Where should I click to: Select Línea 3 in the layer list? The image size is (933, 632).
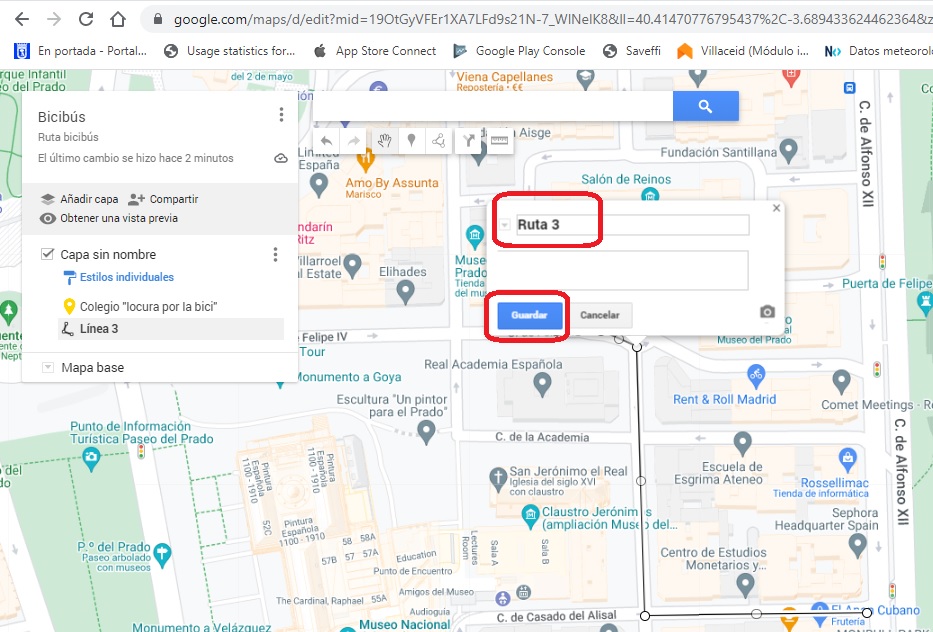coord(99,329)
